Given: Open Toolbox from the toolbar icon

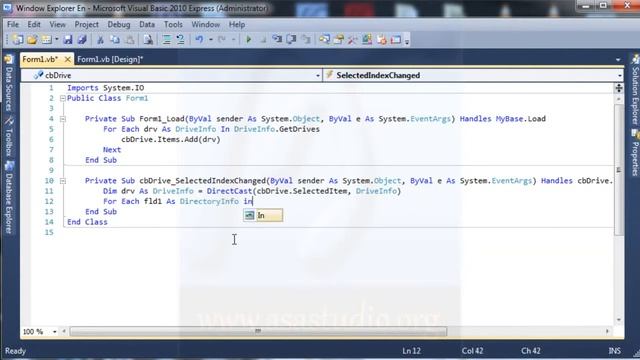Looking at the screenshot, I should (353, 40).
